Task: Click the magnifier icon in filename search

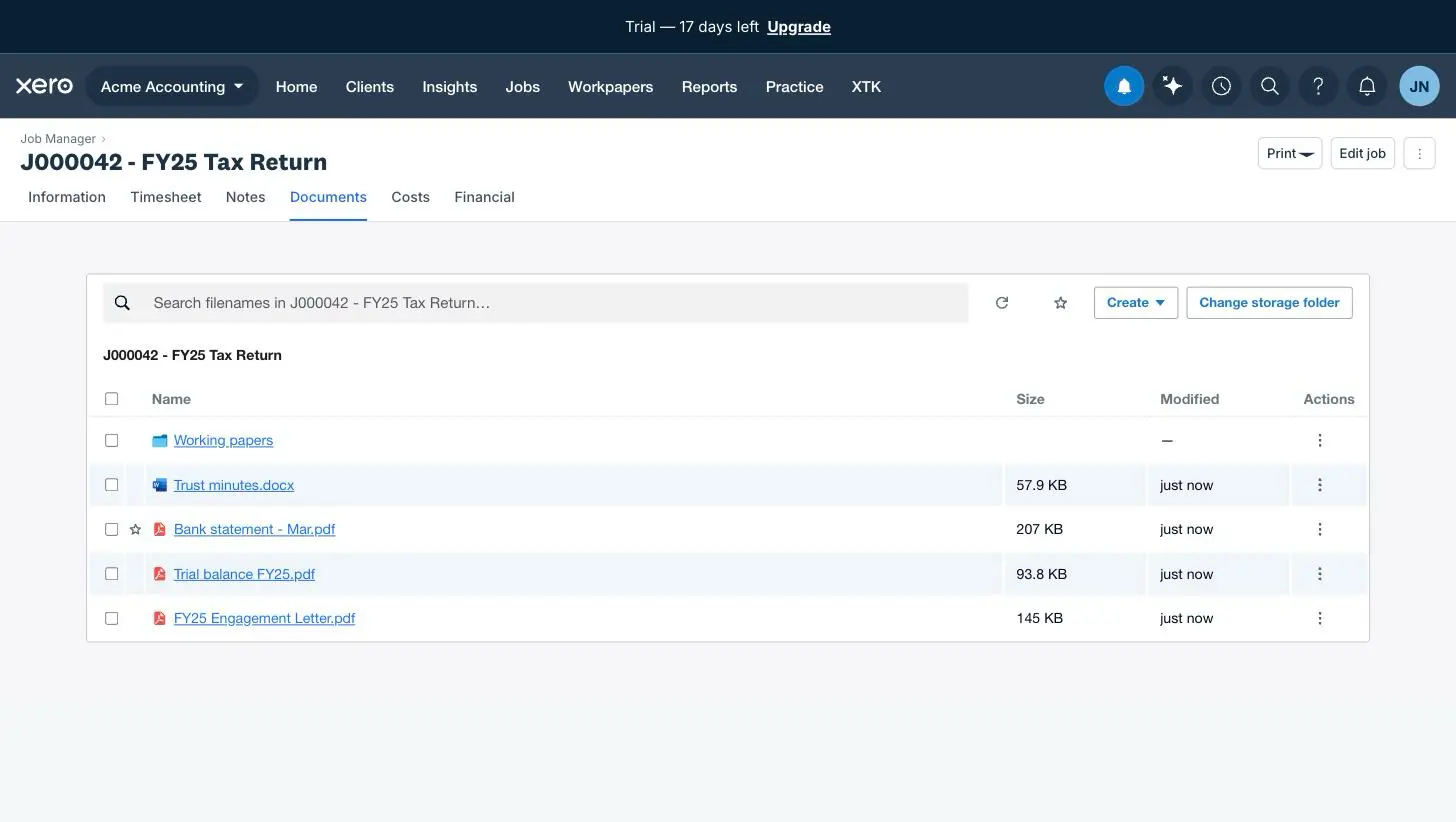Action: [122, 303]
